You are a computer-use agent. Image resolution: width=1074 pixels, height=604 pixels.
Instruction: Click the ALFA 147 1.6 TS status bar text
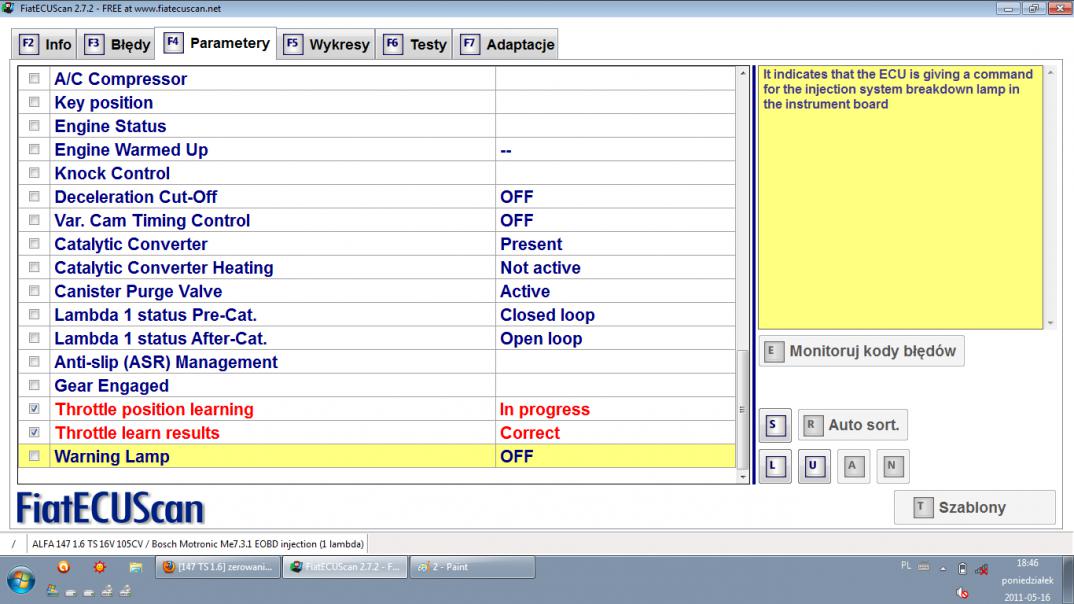(x=198, y=544)
